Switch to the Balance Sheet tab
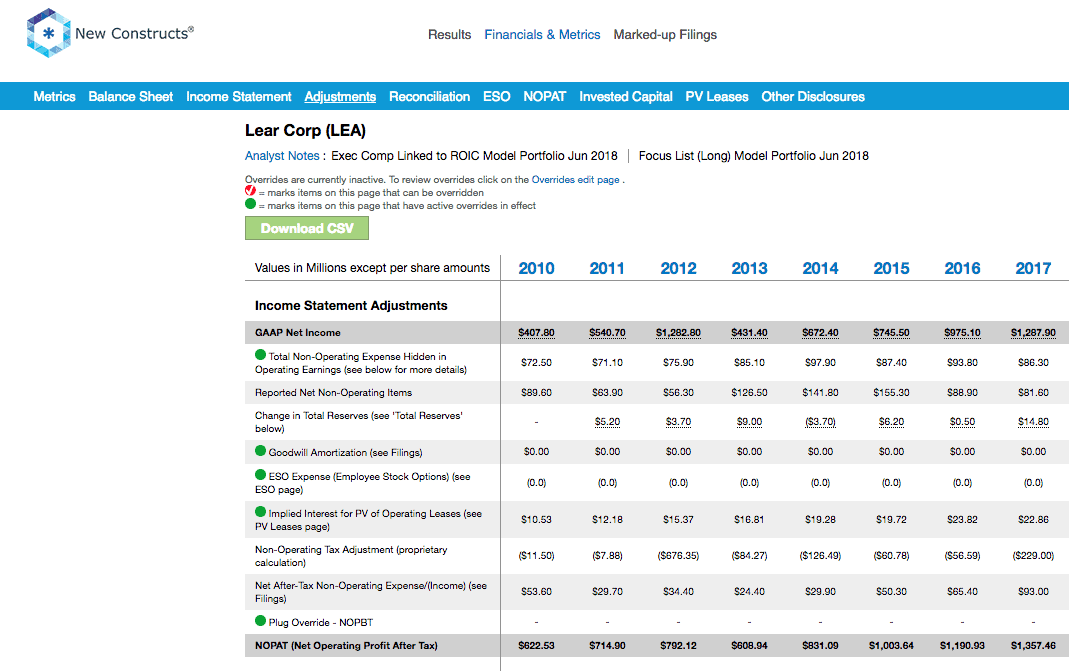1069x671 pixels. (131, 97)
